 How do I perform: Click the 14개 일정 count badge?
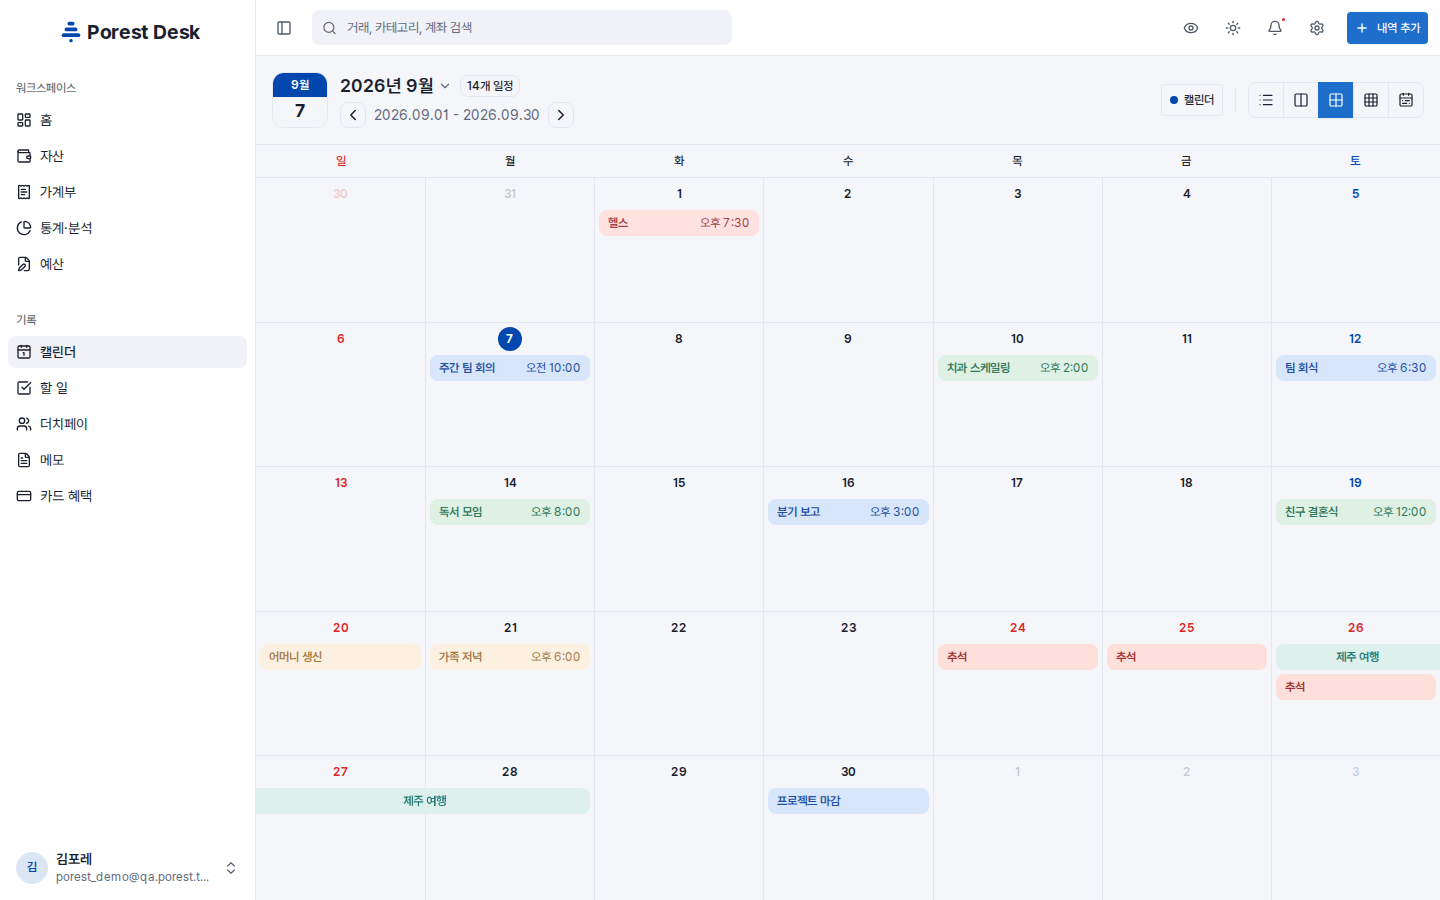tap(490, 86)
